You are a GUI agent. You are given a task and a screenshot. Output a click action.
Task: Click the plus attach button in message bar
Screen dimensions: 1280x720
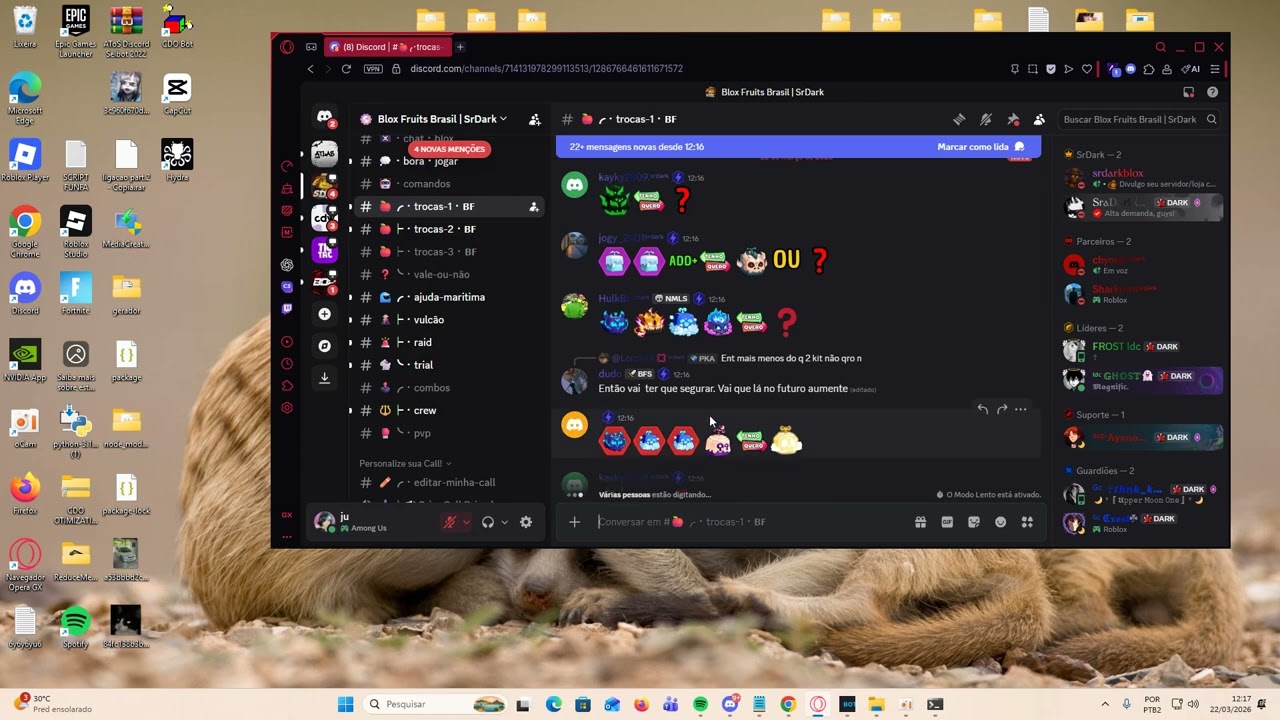(574, 522)
